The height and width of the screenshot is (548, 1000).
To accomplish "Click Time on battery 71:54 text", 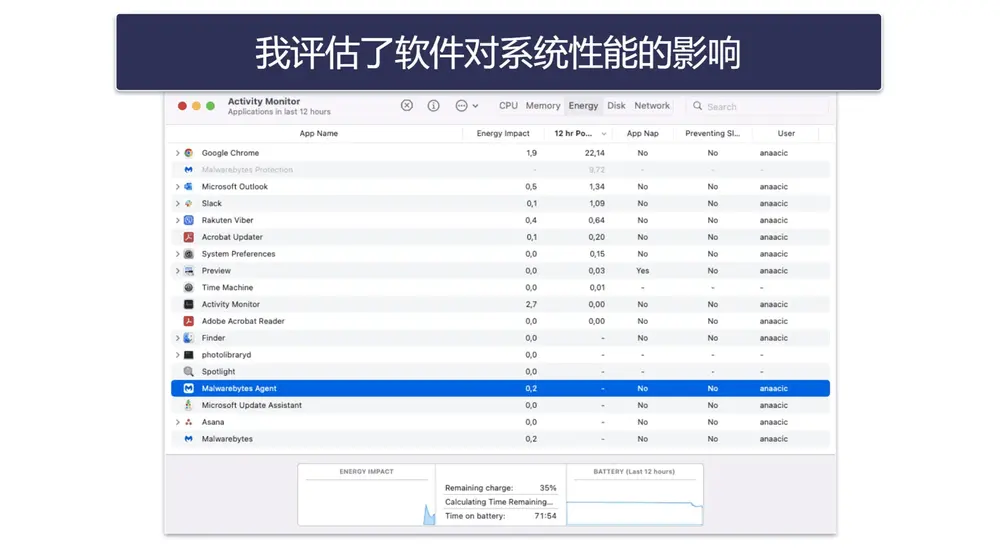I will point(501,516).
